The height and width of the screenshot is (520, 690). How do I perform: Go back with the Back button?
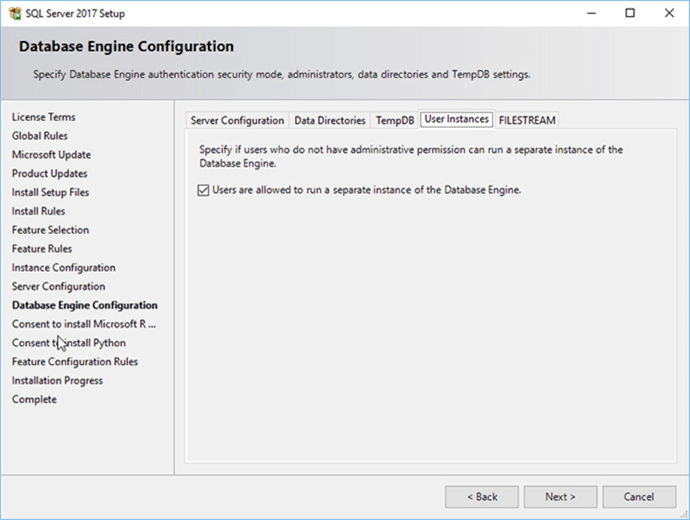pyautogui.click(x=481, y=497)
